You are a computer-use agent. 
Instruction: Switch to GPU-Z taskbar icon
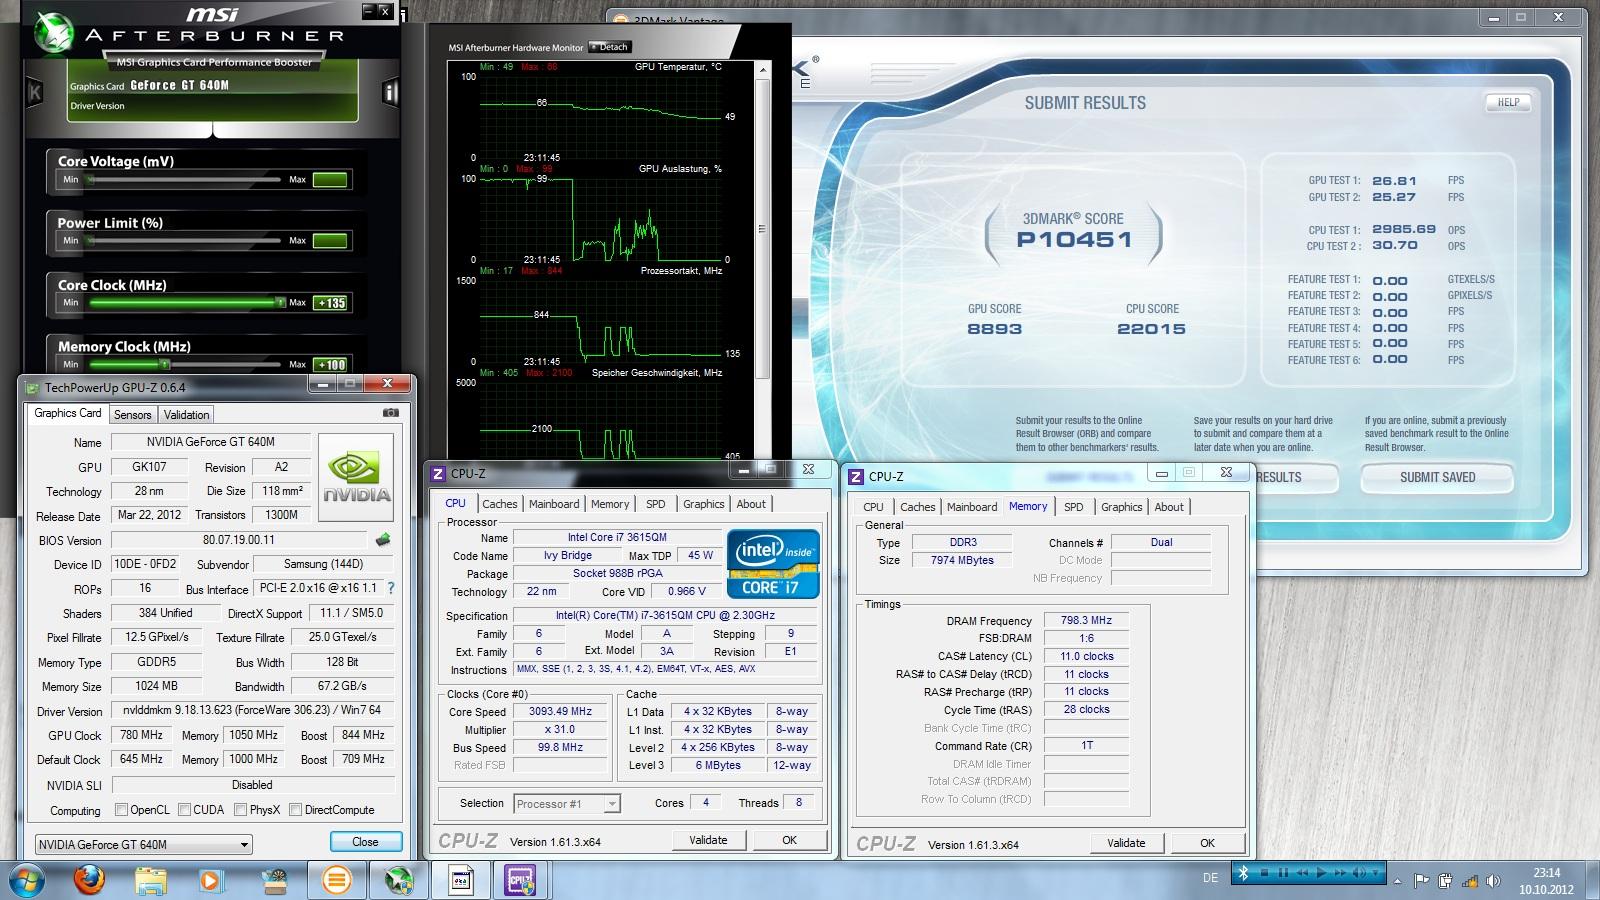(x=461, y=881)
